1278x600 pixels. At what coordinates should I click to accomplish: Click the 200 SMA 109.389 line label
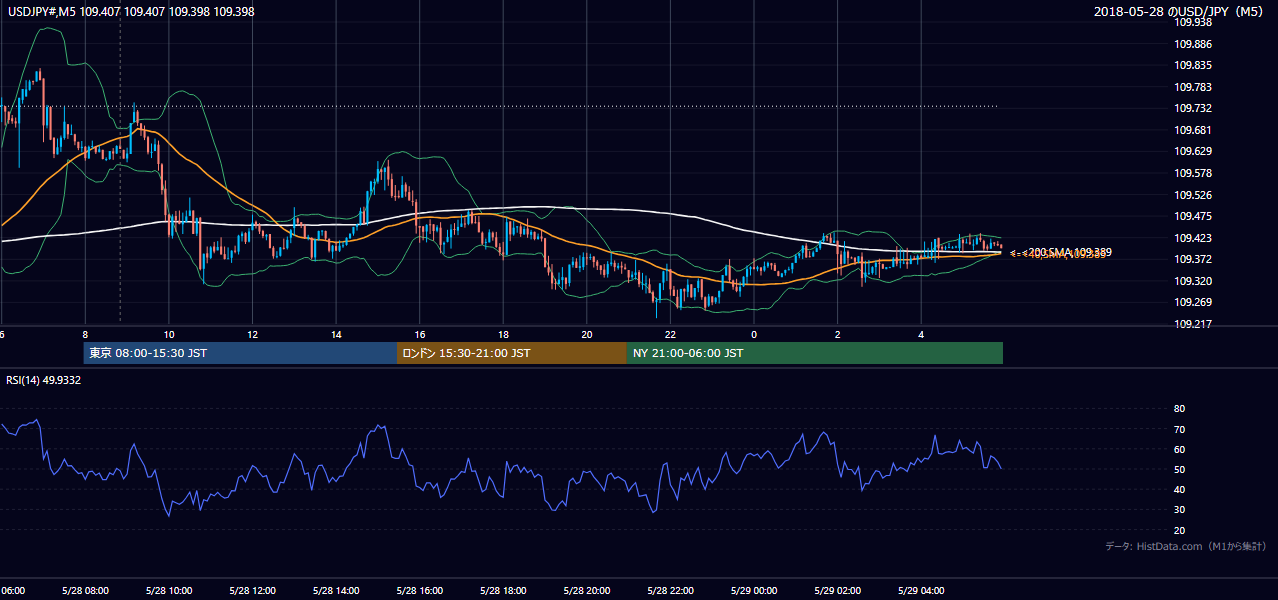click(1069, 252)
